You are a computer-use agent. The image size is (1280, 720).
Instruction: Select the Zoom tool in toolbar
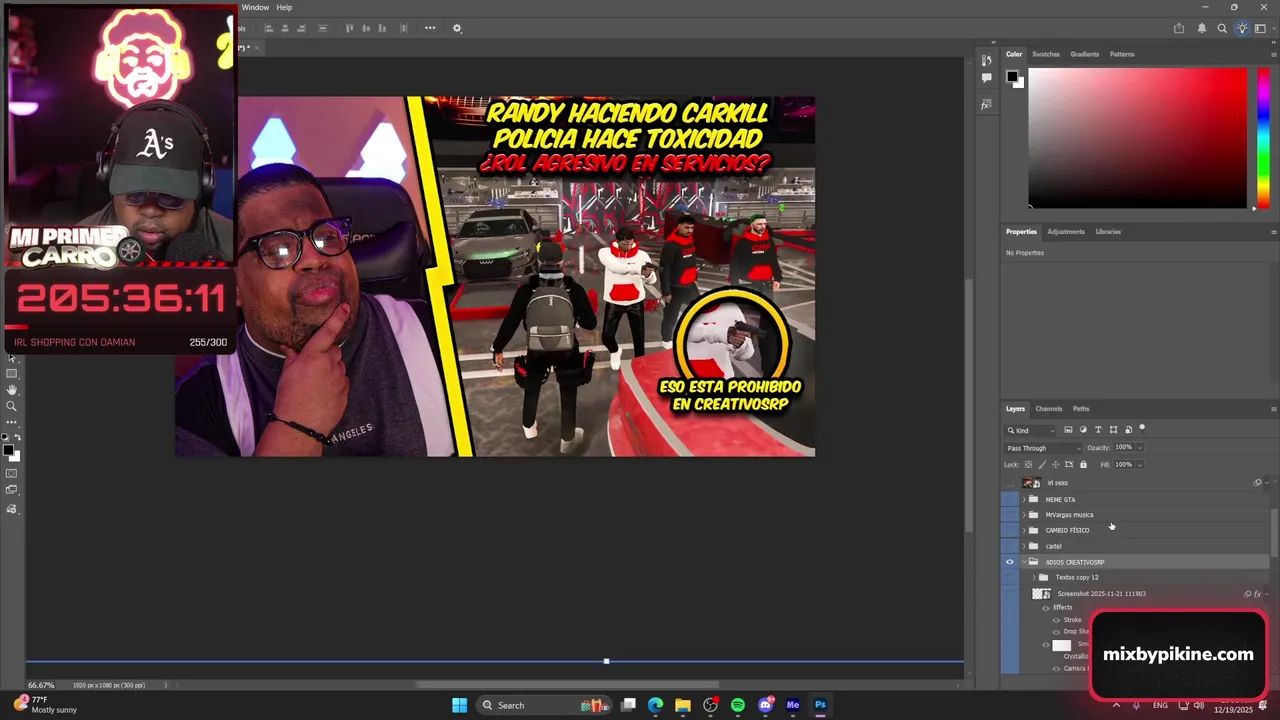pyautogui.click(x=12, y=406)
